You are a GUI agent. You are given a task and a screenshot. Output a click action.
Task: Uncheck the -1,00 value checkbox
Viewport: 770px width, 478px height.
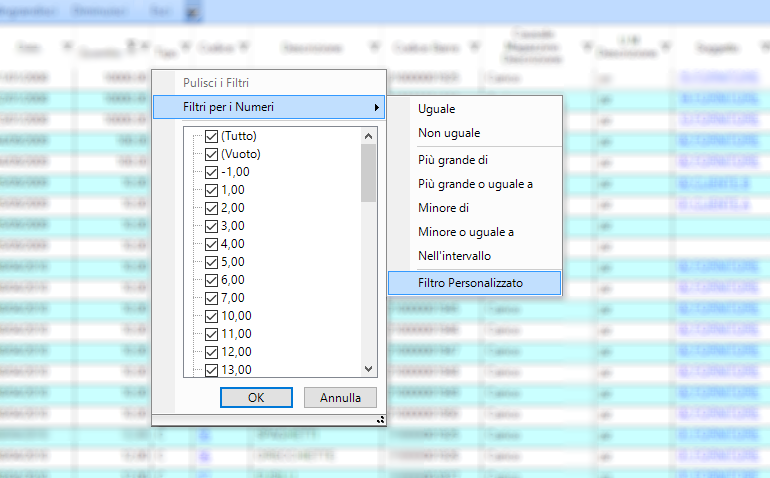(211, 172)
